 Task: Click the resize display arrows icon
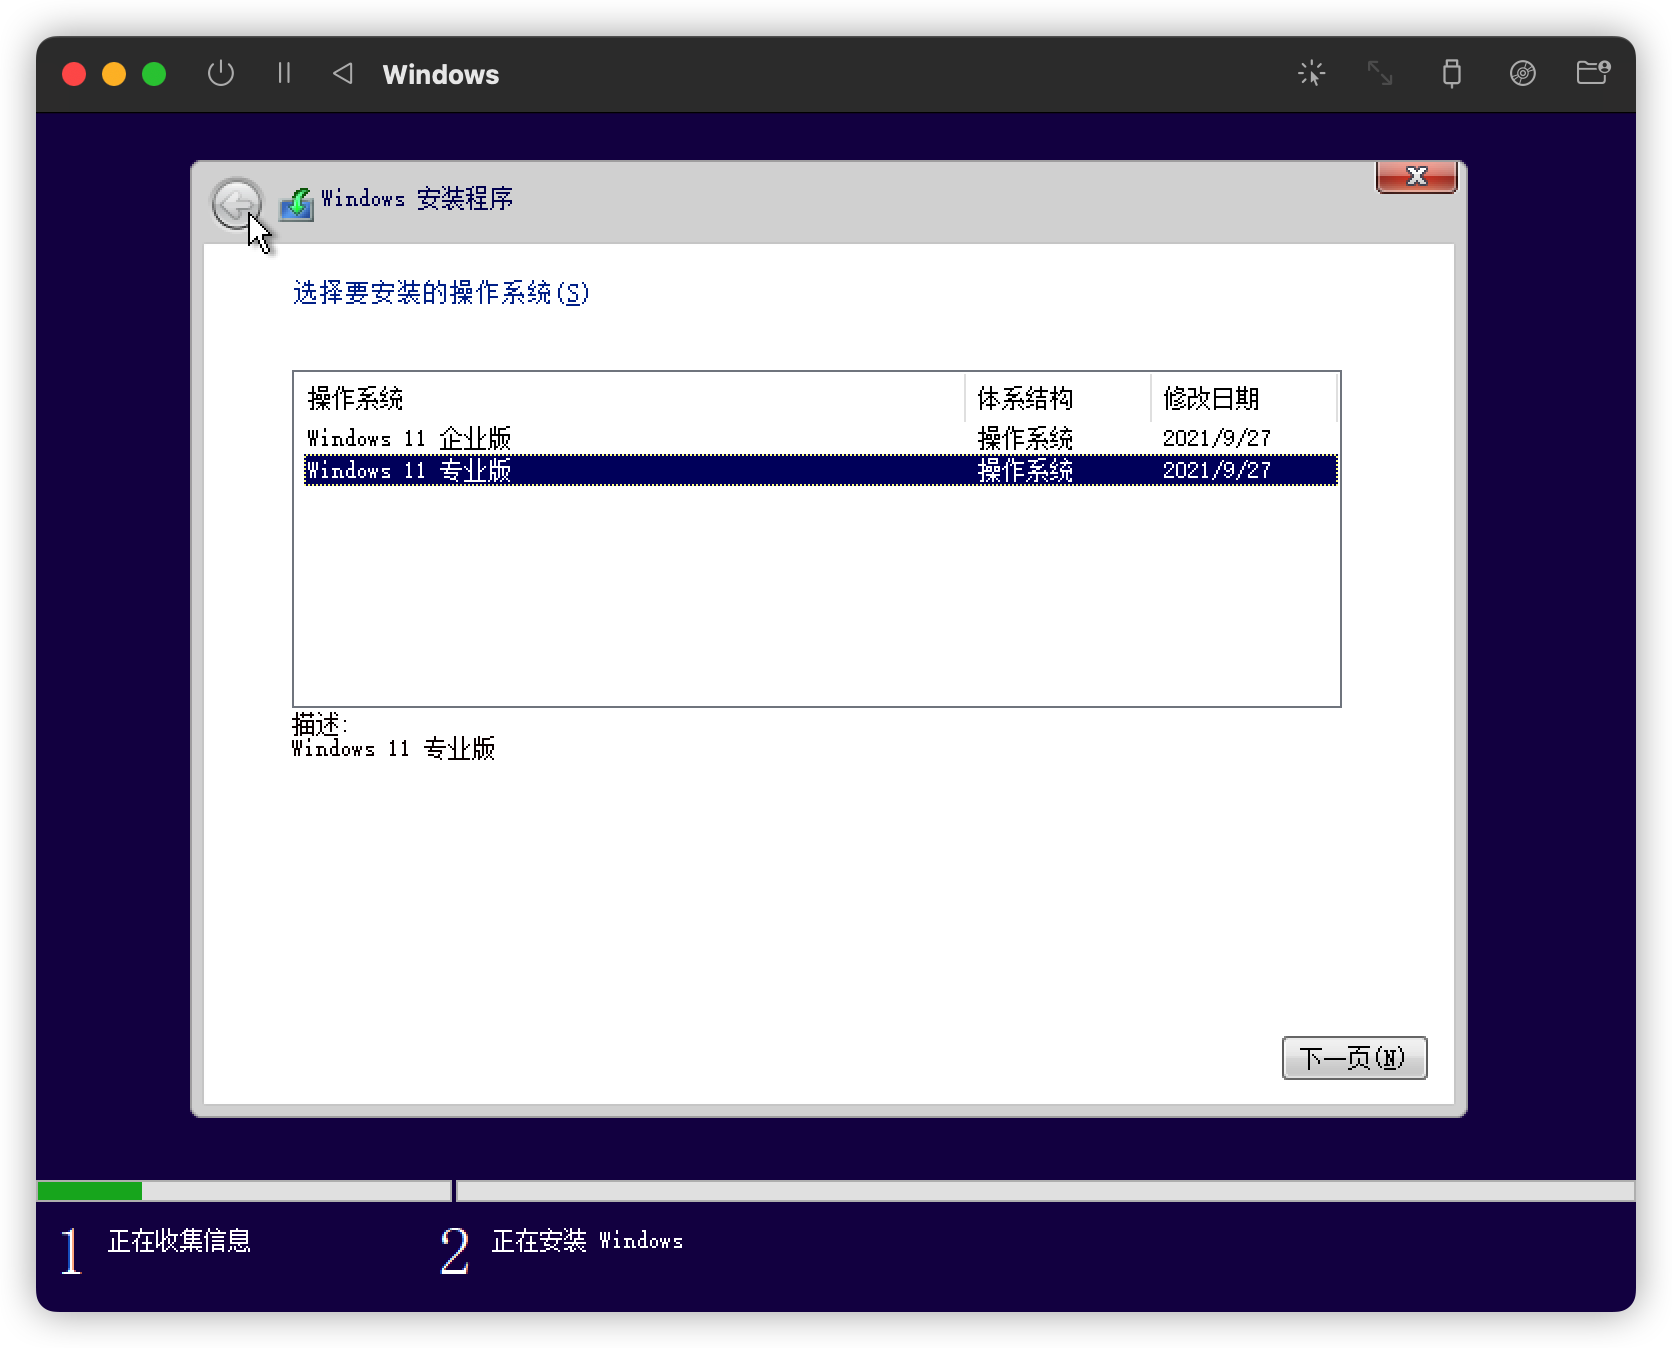pos(1380,73)
